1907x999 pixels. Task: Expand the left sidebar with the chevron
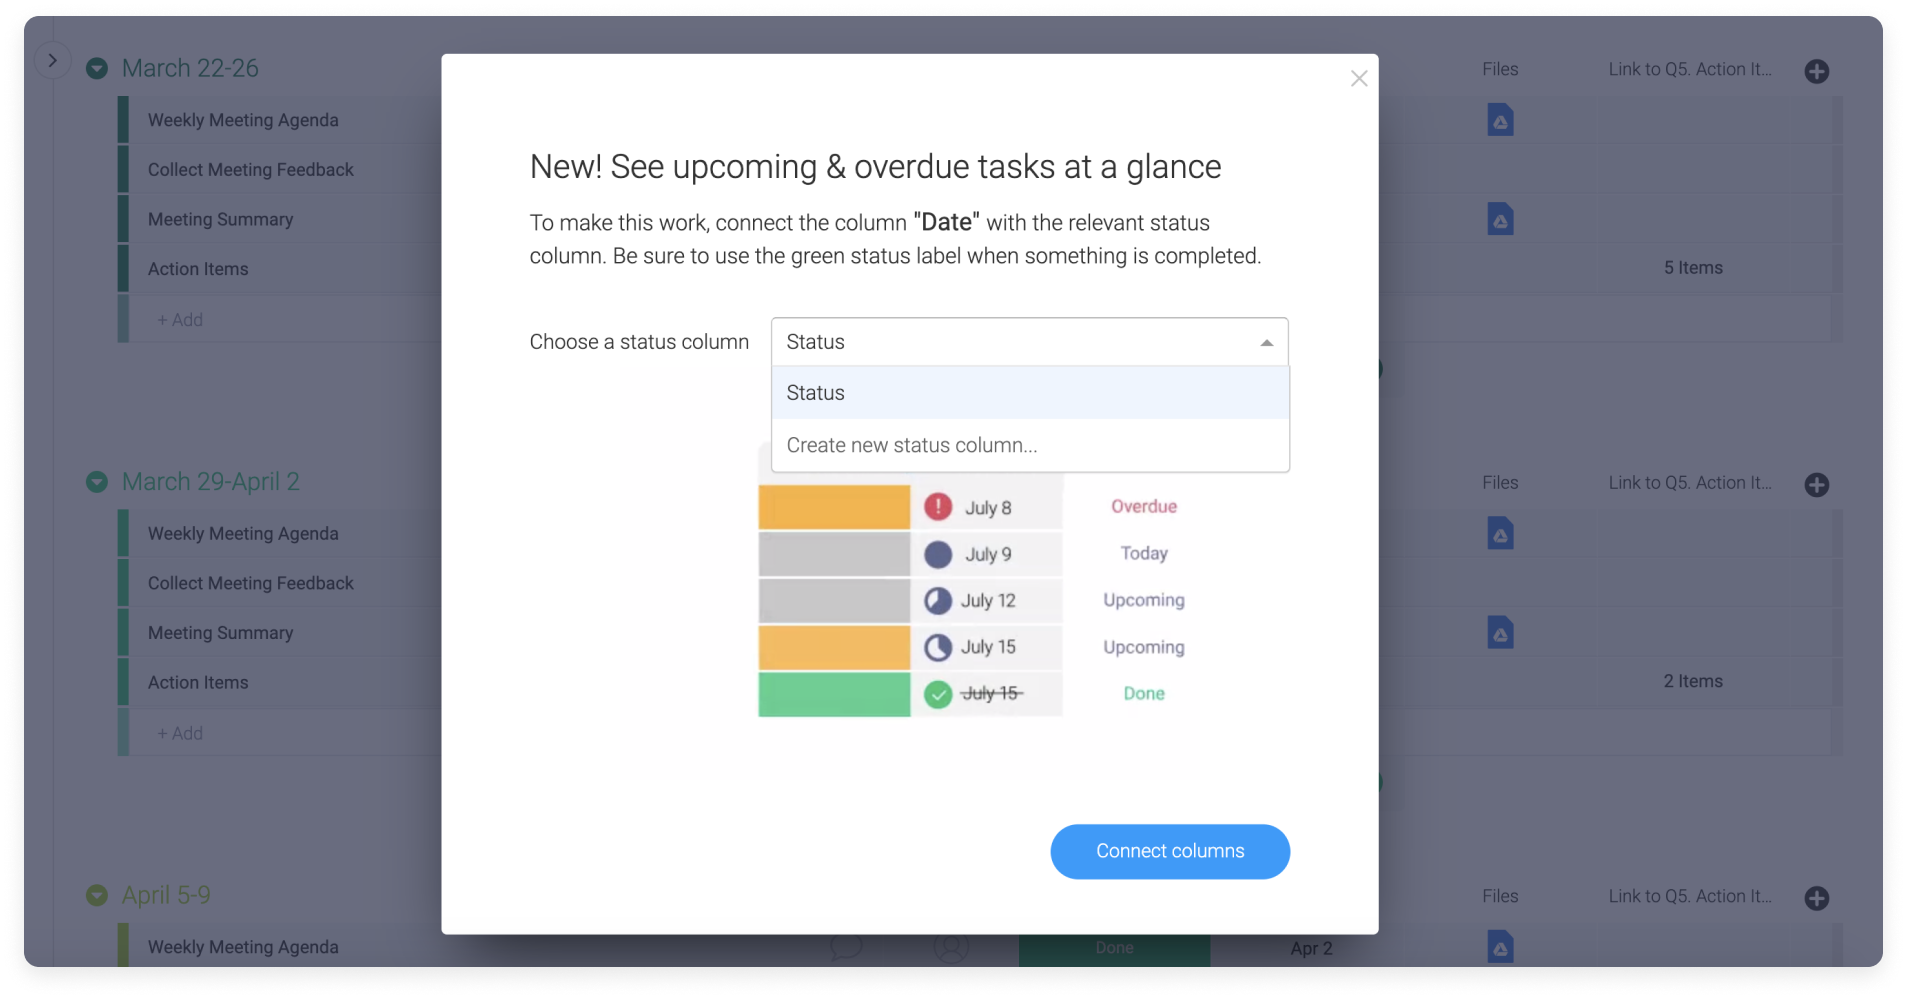52,61
